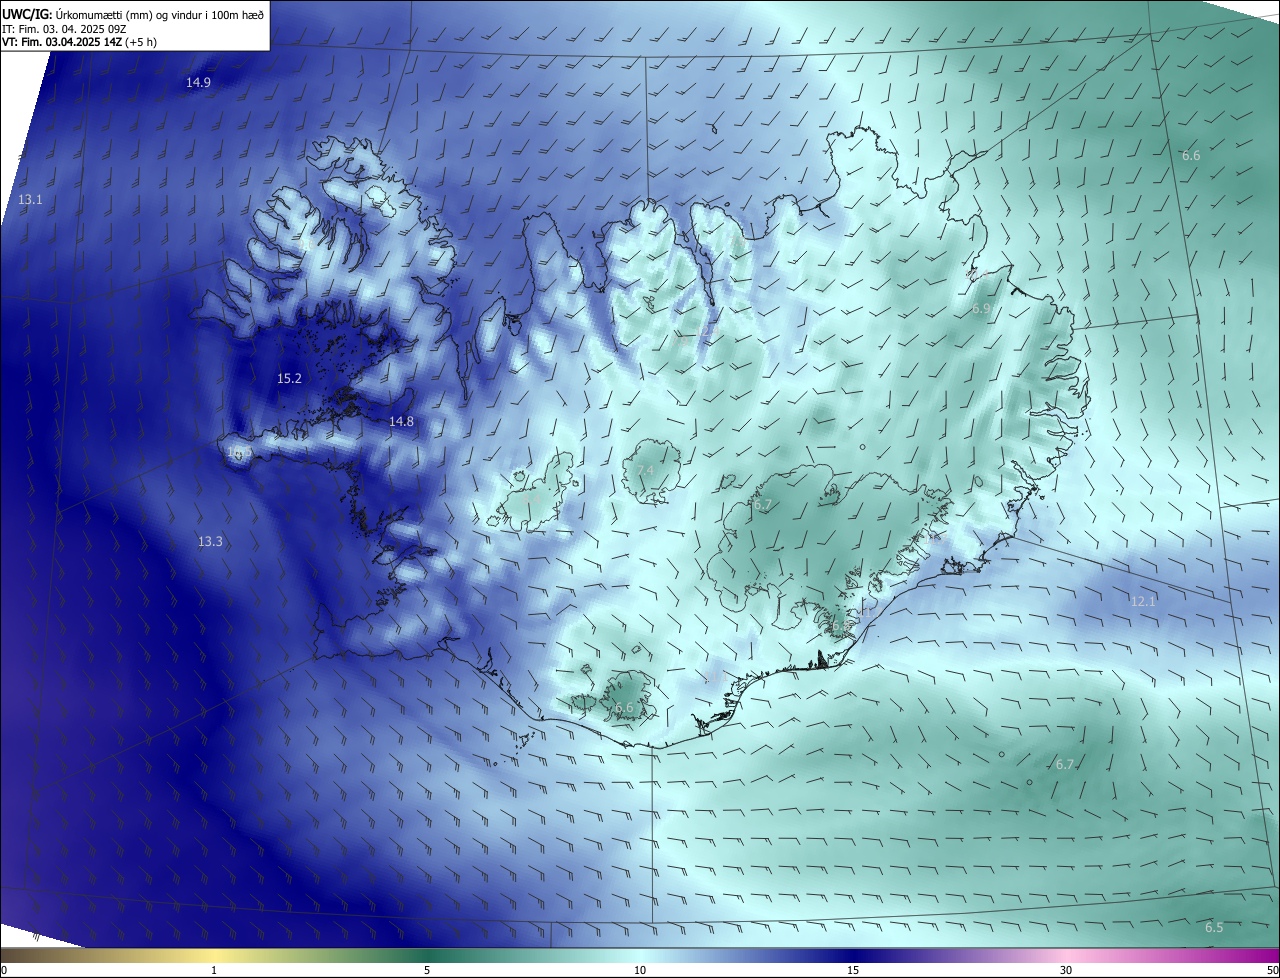1280x978 pixels.
Task: Select the 16.5 value on Snæfellsnes peninsula tip
Action: [x=238, y=453]
